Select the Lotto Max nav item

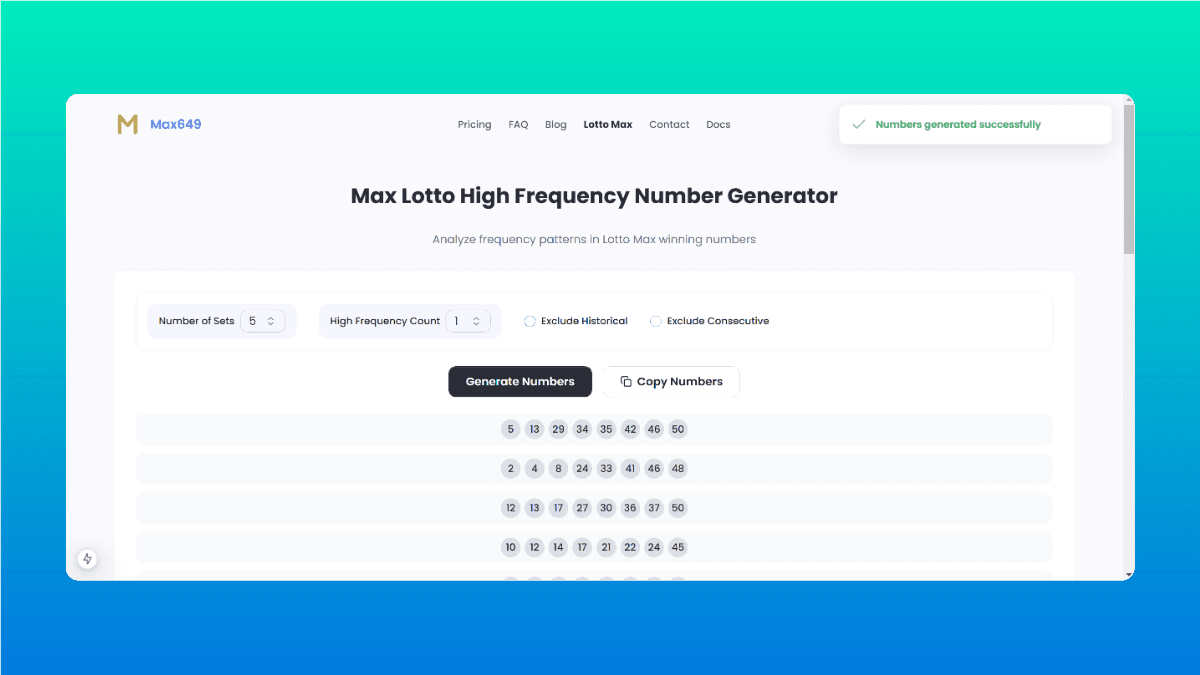click(x=608, y=125)
